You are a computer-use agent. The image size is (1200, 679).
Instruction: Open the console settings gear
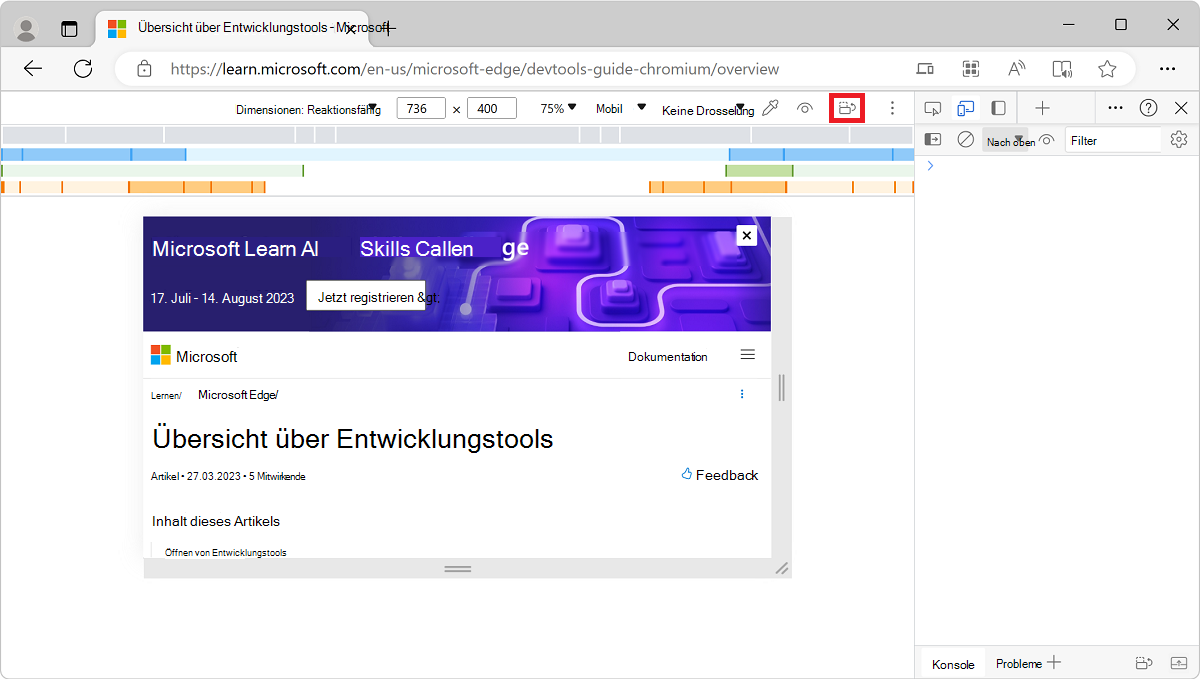(1179, 139)
